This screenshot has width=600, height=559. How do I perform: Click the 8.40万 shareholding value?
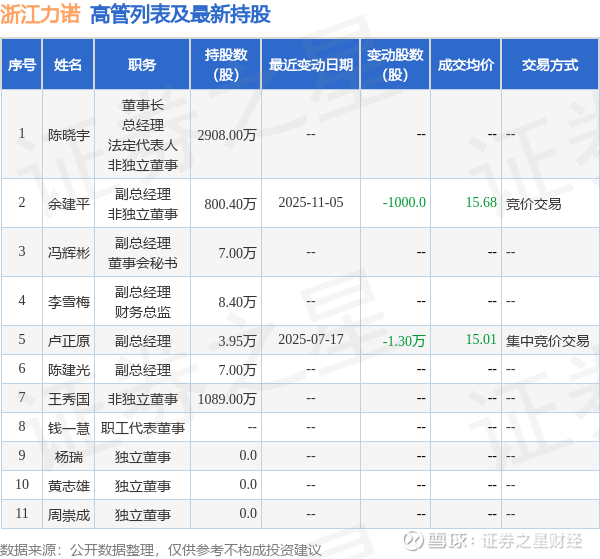[x=237, y=302]
